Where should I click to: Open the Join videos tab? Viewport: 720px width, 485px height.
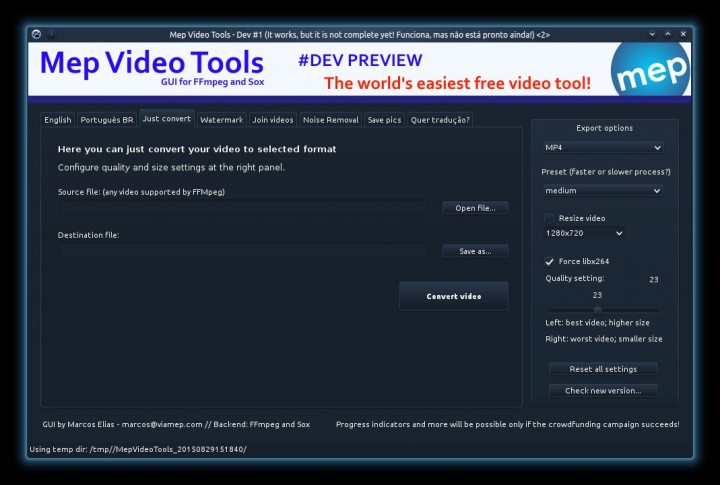tap(273, 120)
